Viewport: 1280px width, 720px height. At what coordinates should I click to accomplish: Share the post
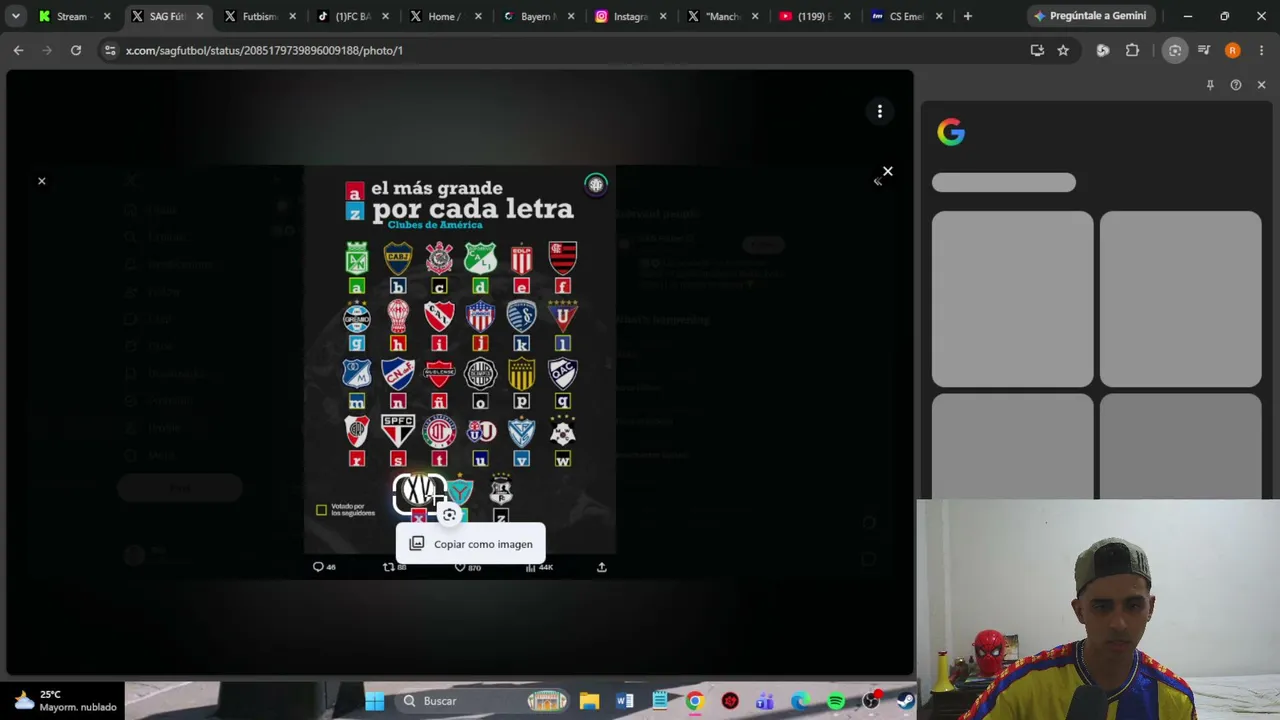[602, 567]
